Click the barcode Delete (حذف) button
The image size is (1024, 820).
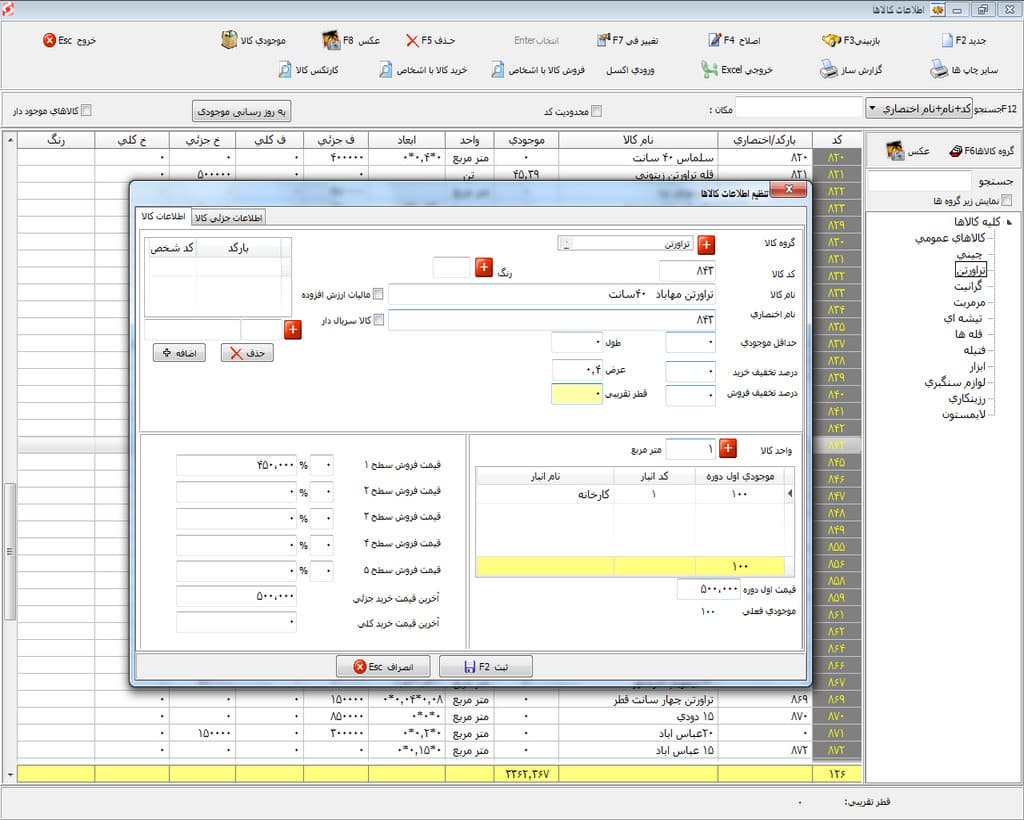coord(247,353)
